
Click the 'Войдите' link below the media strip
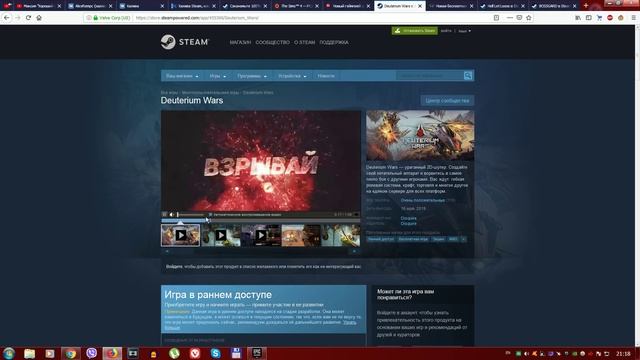point(174,267)
